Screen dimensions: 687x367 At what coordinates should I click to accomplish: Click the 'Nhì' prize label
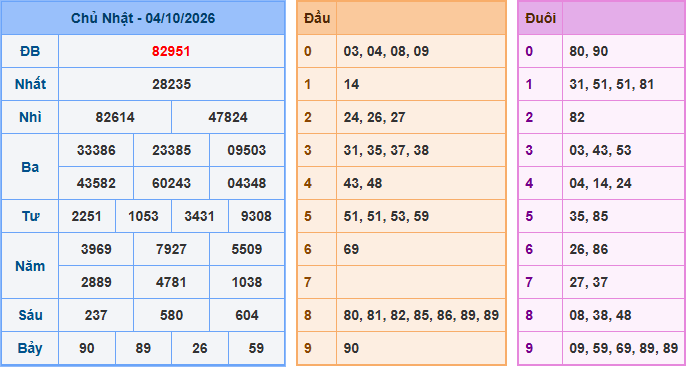click(30, 117)
